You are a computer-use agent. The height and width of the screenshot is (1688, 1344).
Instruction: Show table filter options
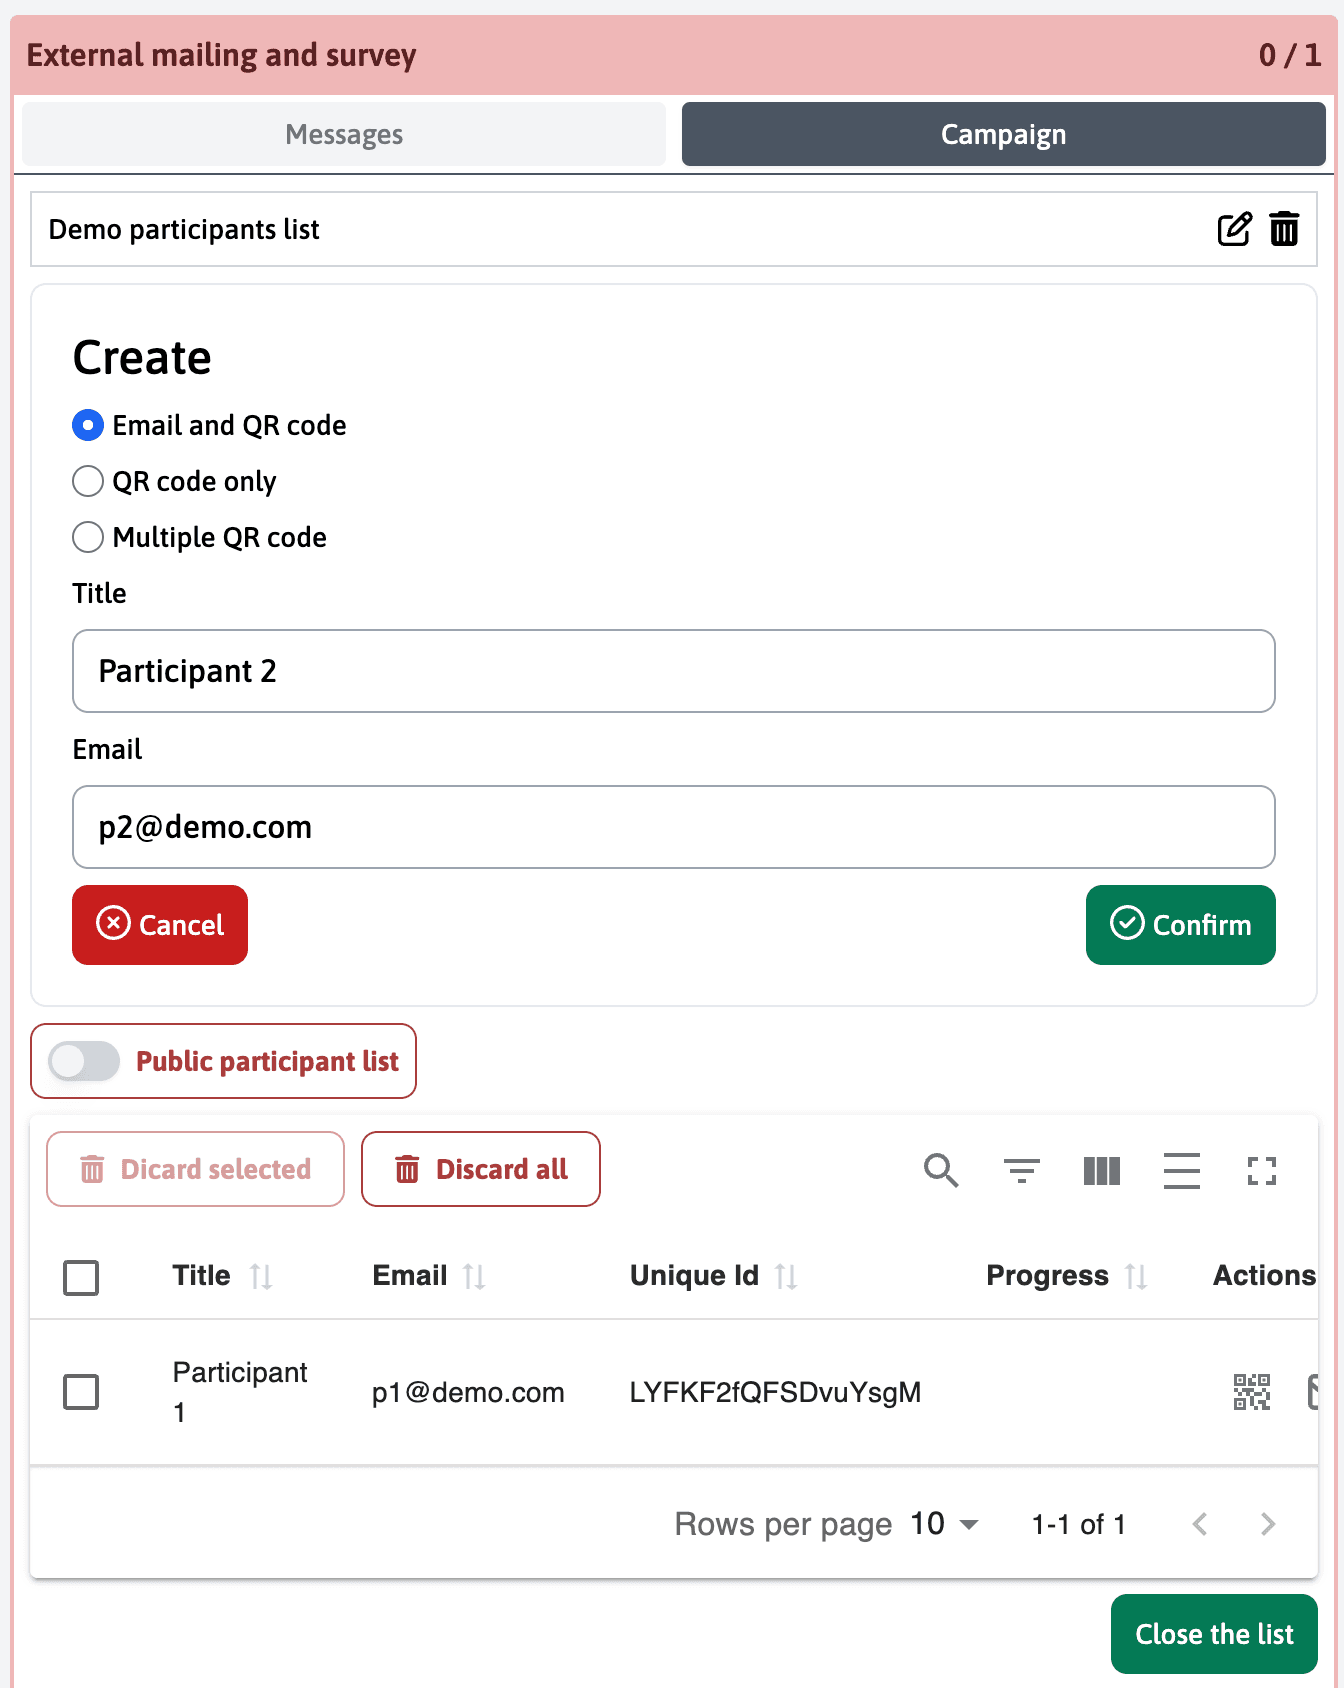click(x=1021, y=1170)
